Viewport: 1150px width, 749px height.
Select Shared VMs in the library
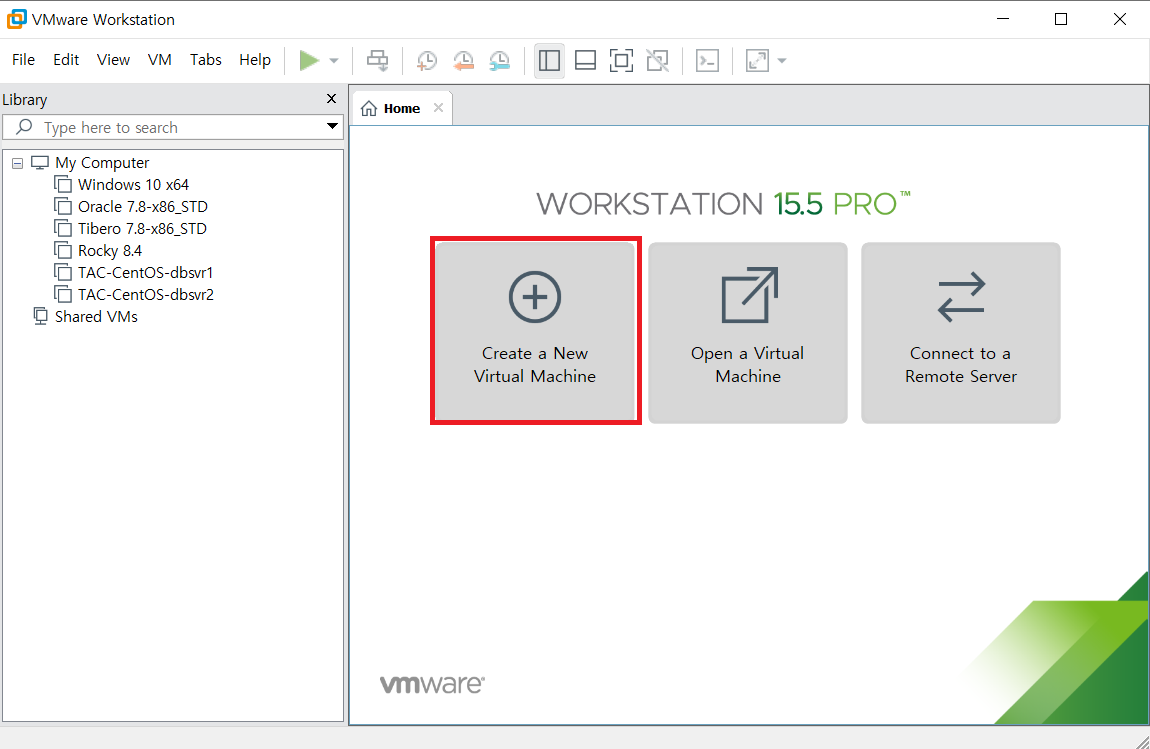[96, 316]
